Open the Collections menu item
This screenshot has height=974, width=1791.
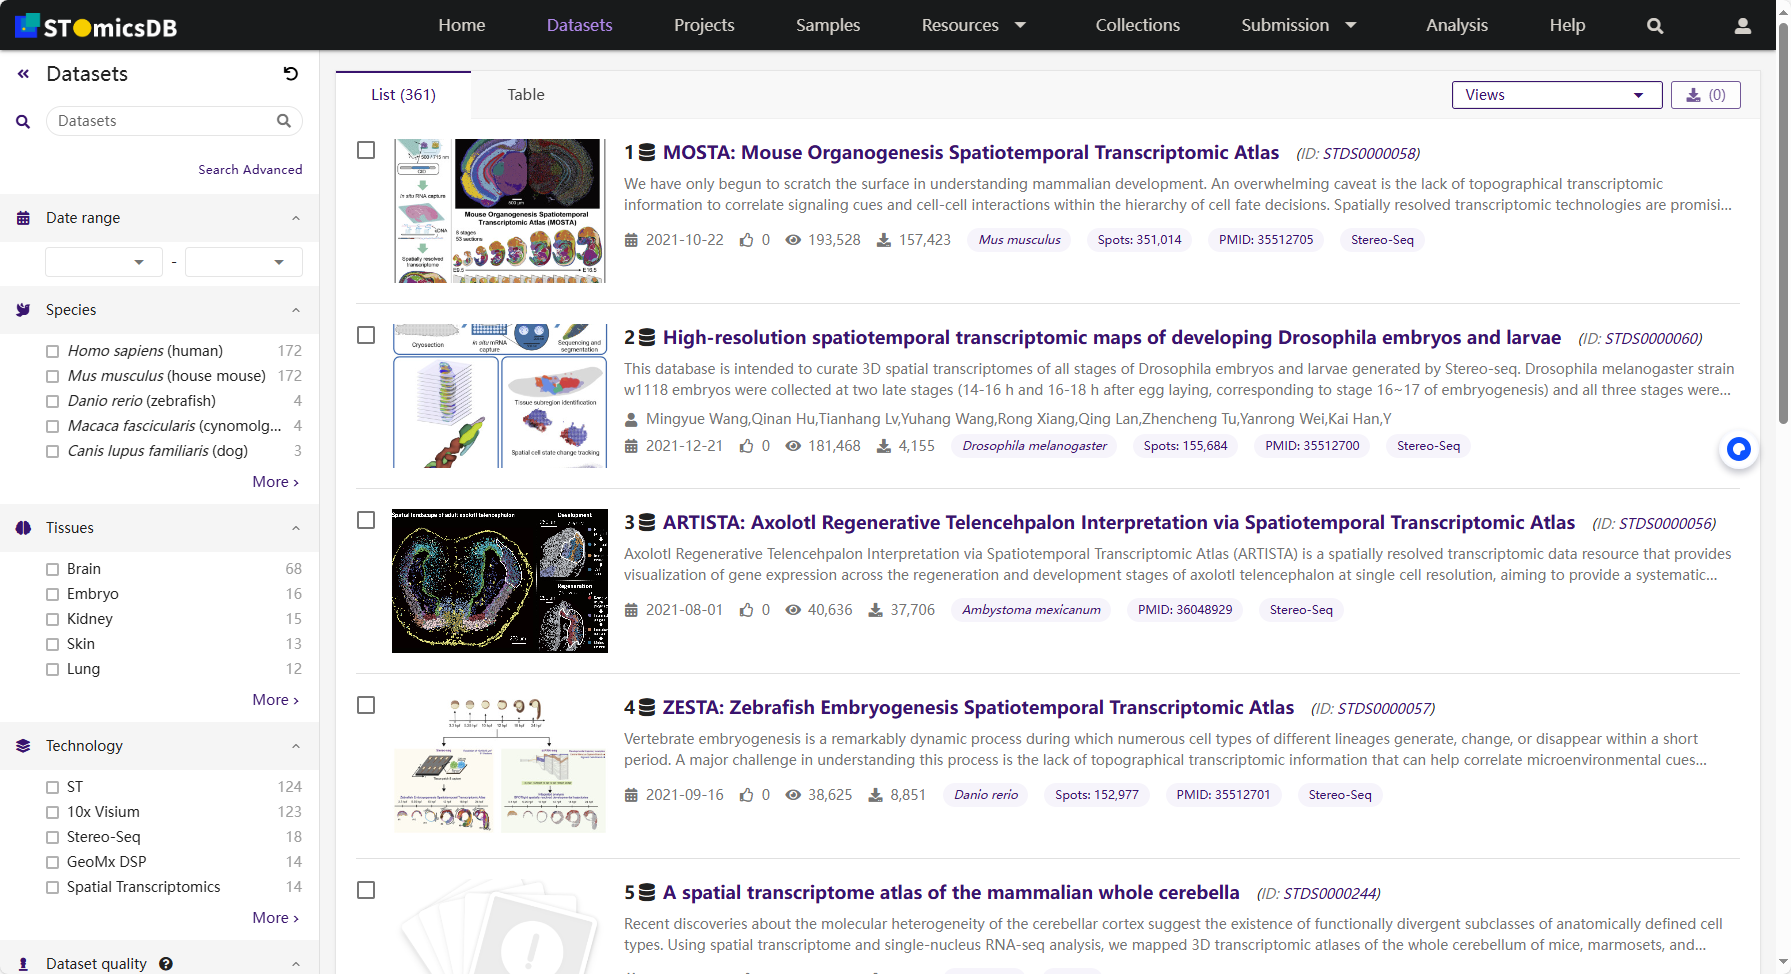point(1138,25)
